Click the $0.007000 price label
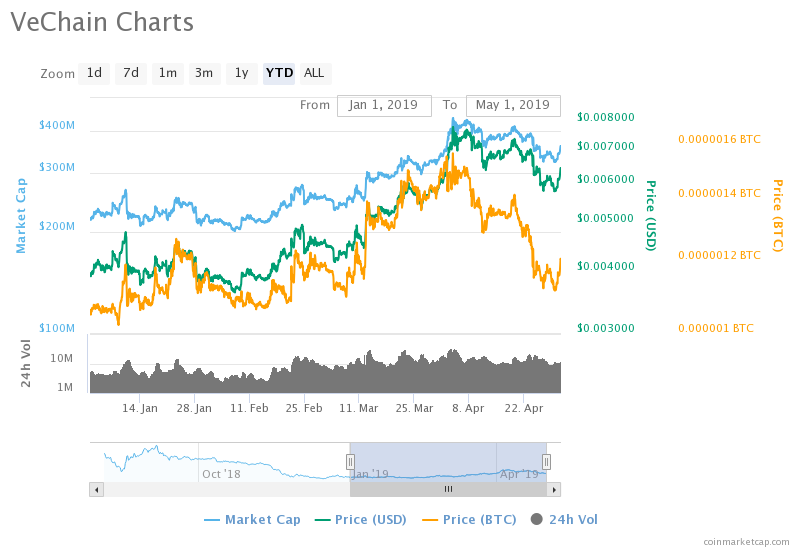Viewport: 800px width, 550px height. tap(606, 146)
